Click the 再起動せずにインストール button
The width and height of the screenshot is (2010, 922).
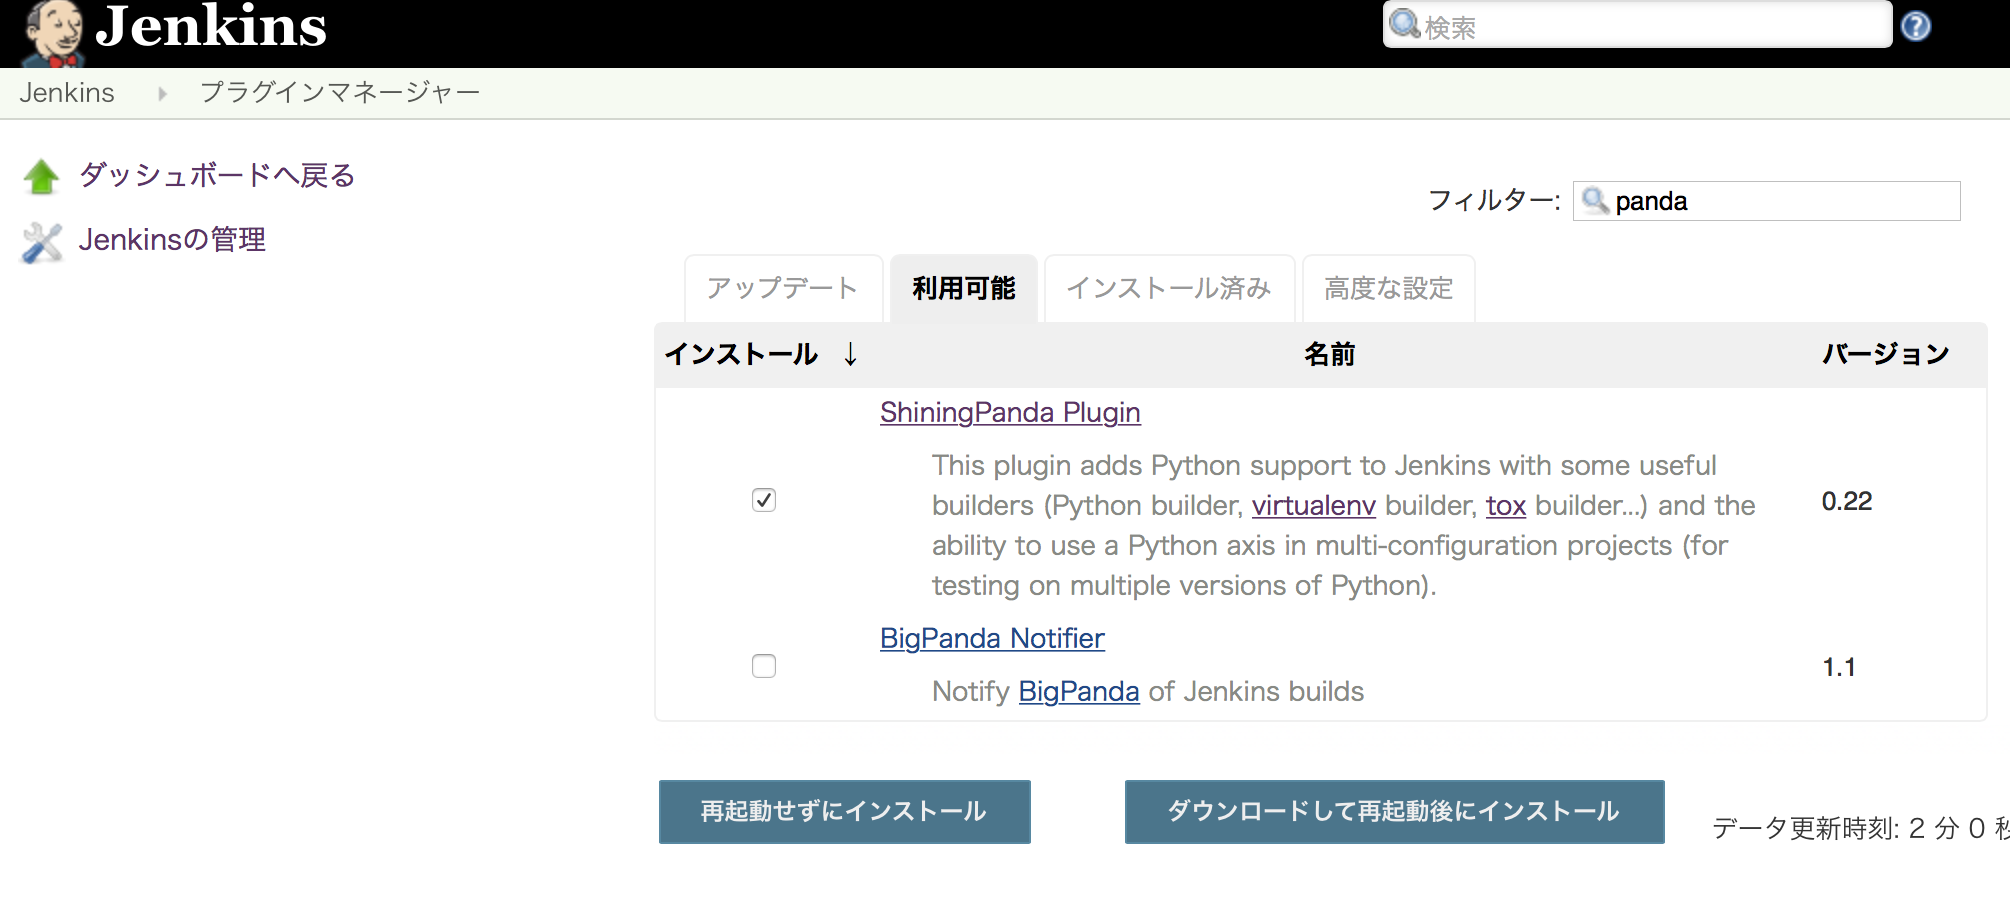(843, 811)
